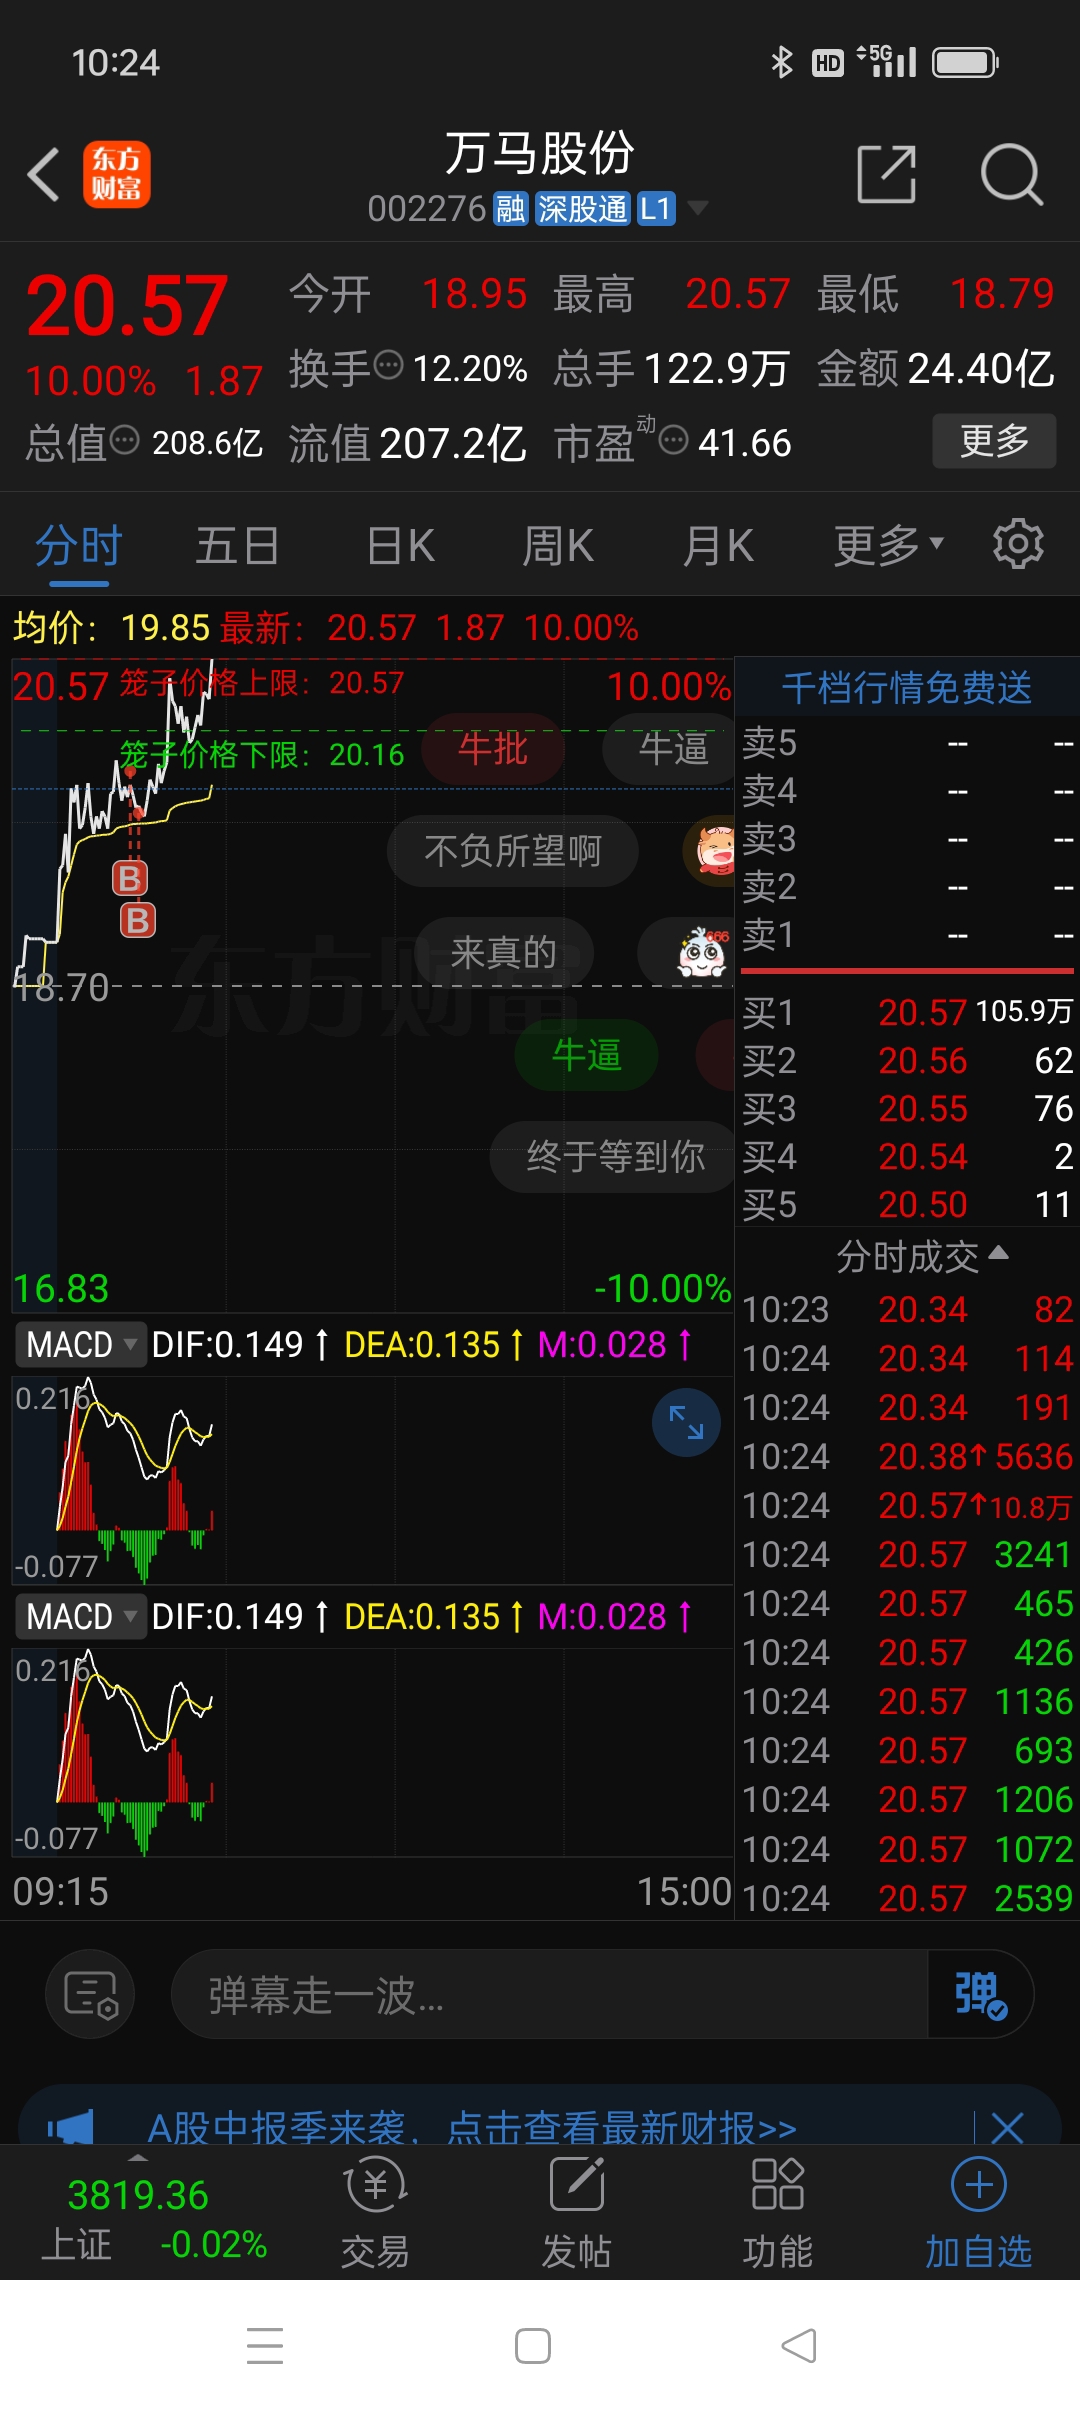
Task: Tap the L1 level tag
Action: (x=656, y=209)
